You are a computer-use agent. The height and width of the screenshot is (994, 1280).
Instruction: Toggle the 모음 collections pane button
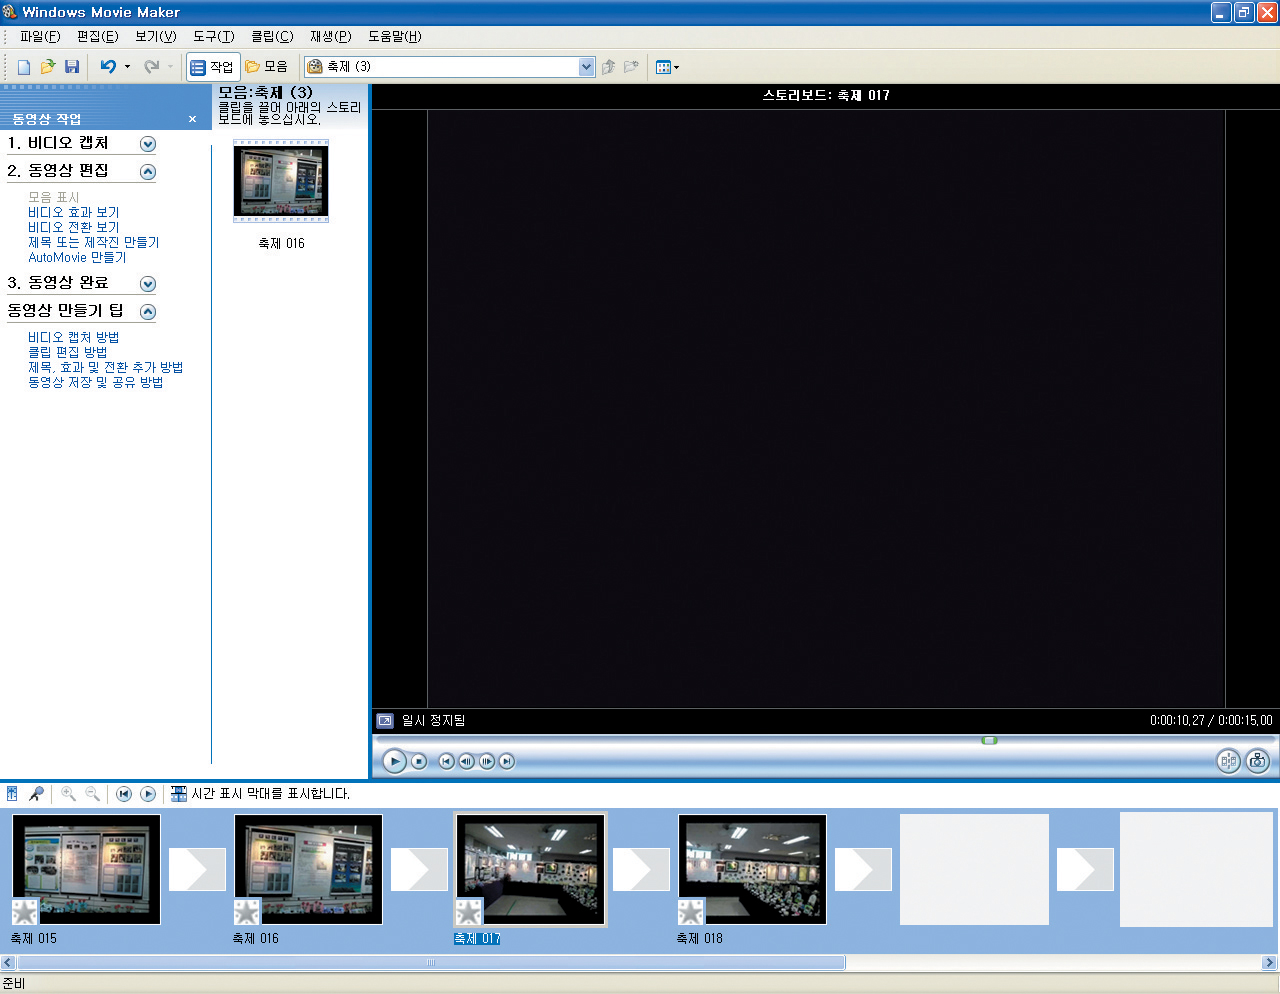(267, 67)
